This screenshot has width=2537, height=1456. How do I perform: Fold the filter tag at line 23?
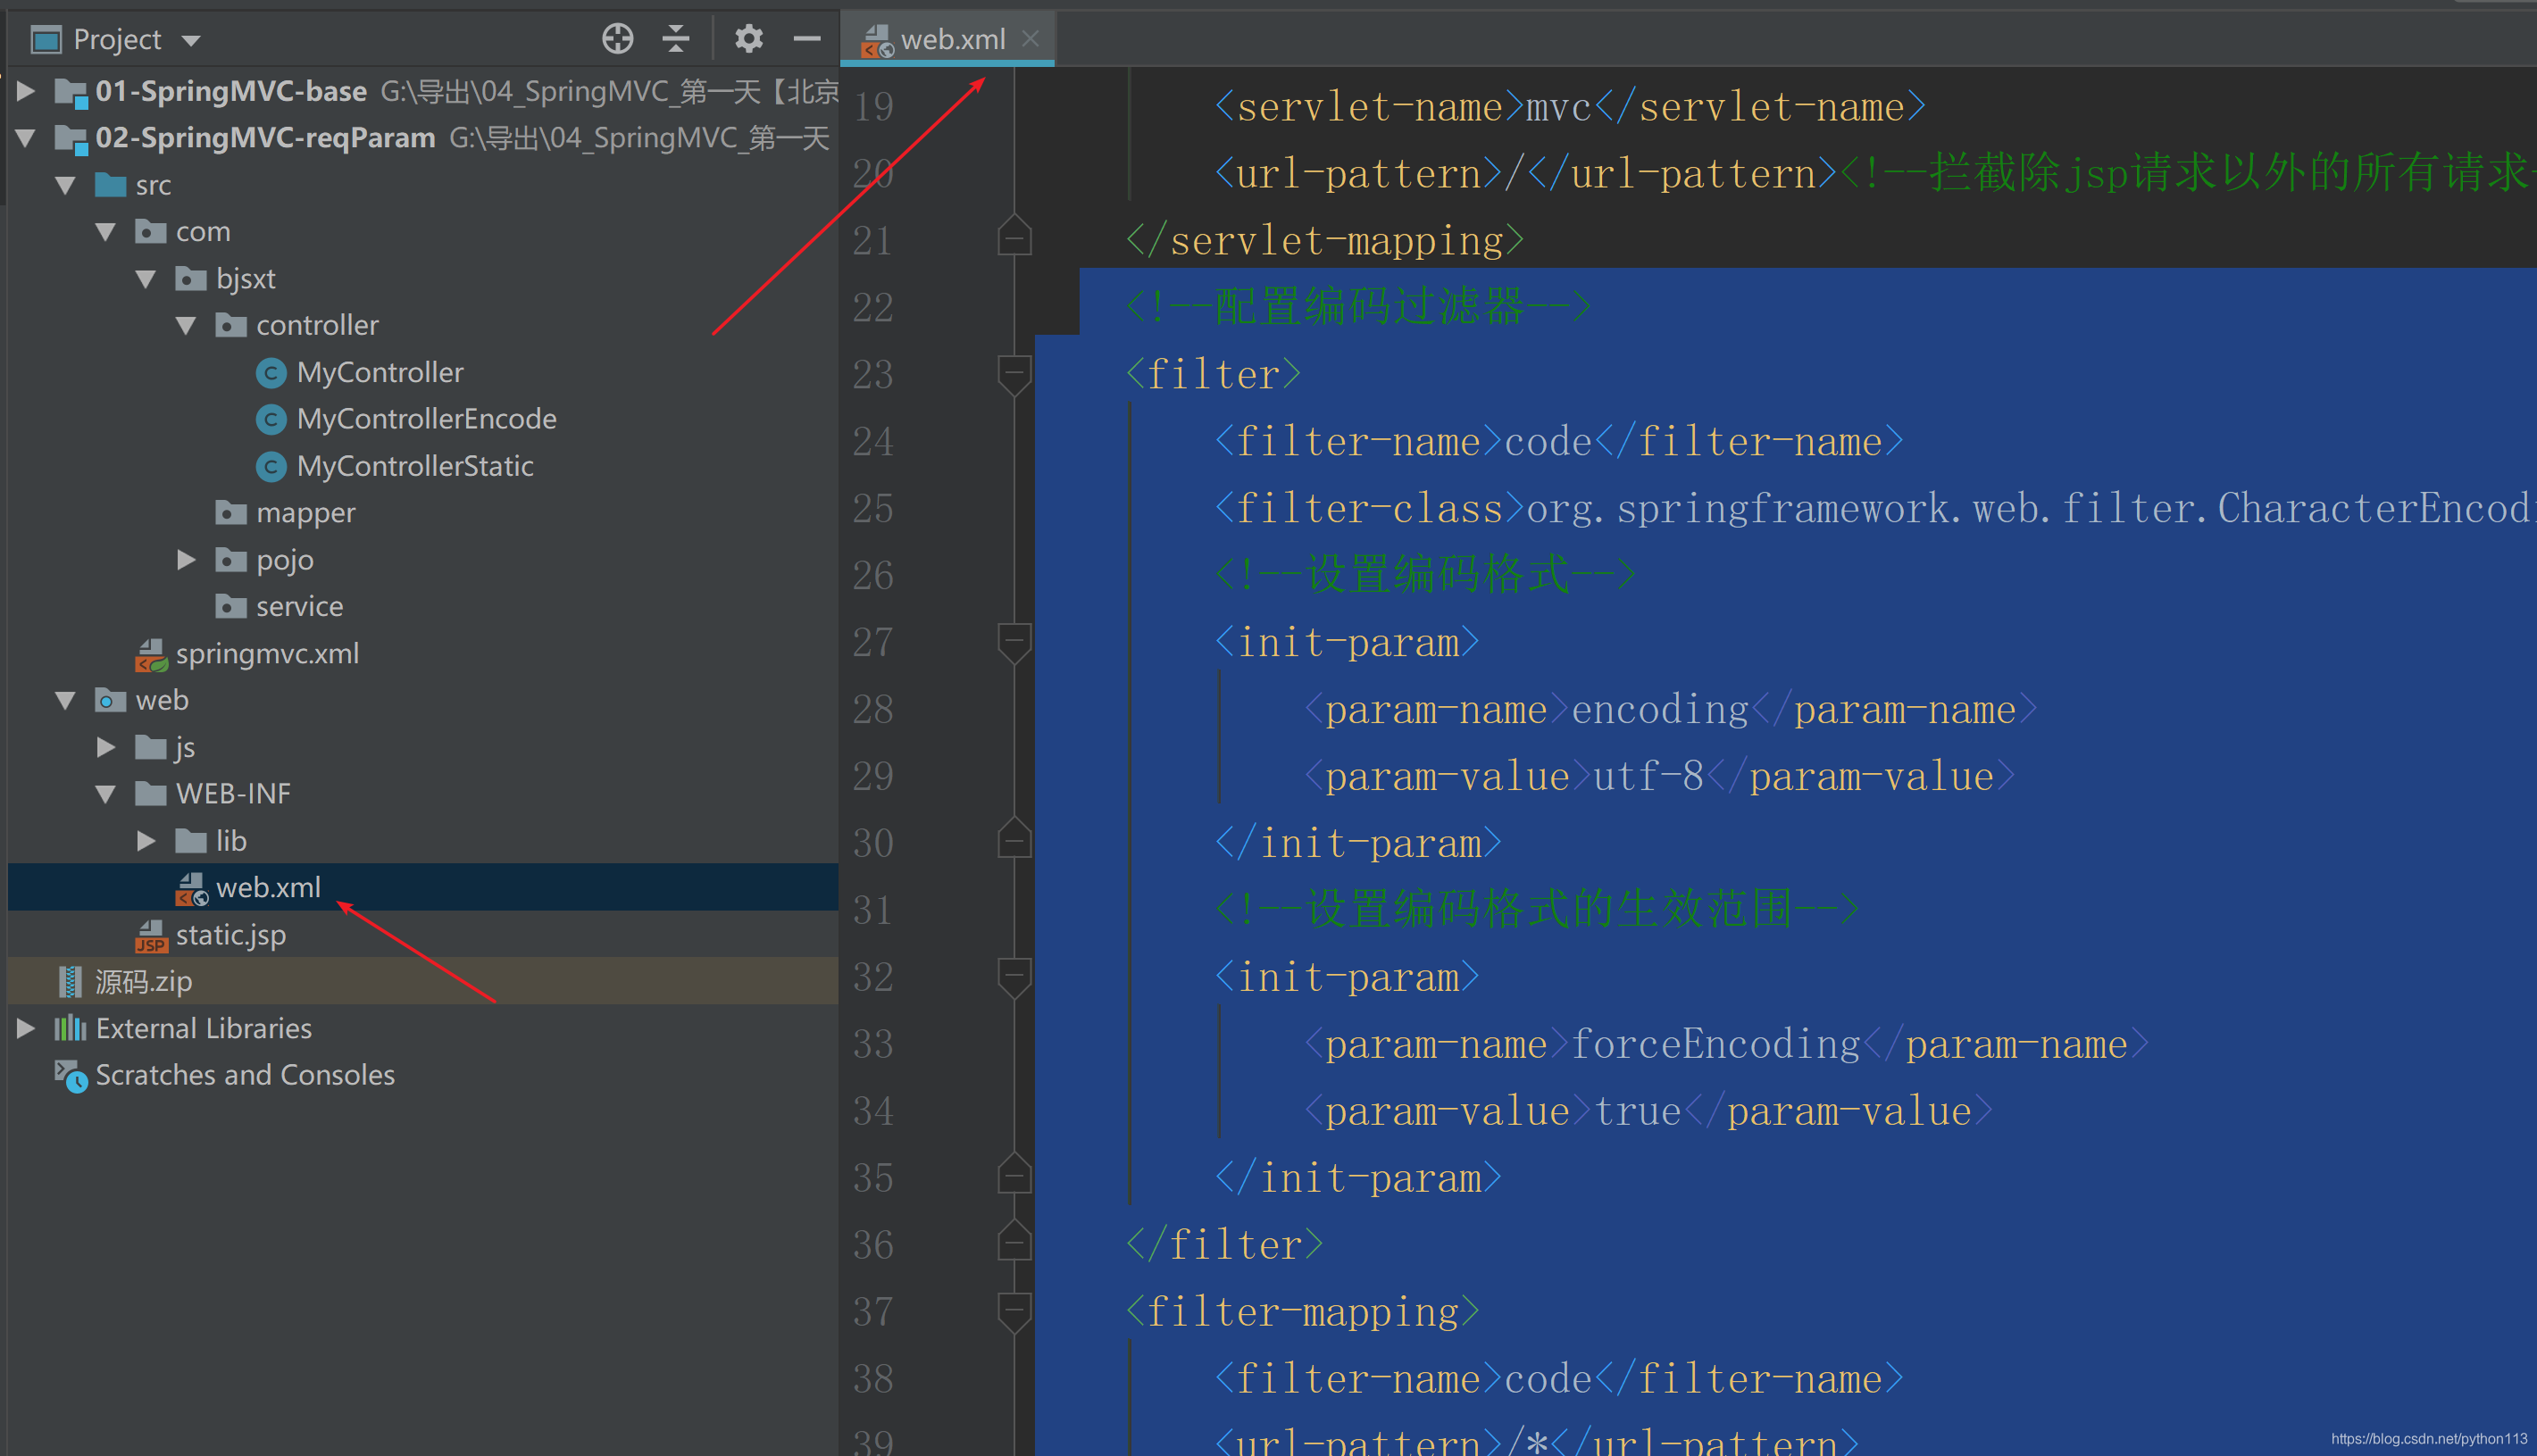[1014, 375]
